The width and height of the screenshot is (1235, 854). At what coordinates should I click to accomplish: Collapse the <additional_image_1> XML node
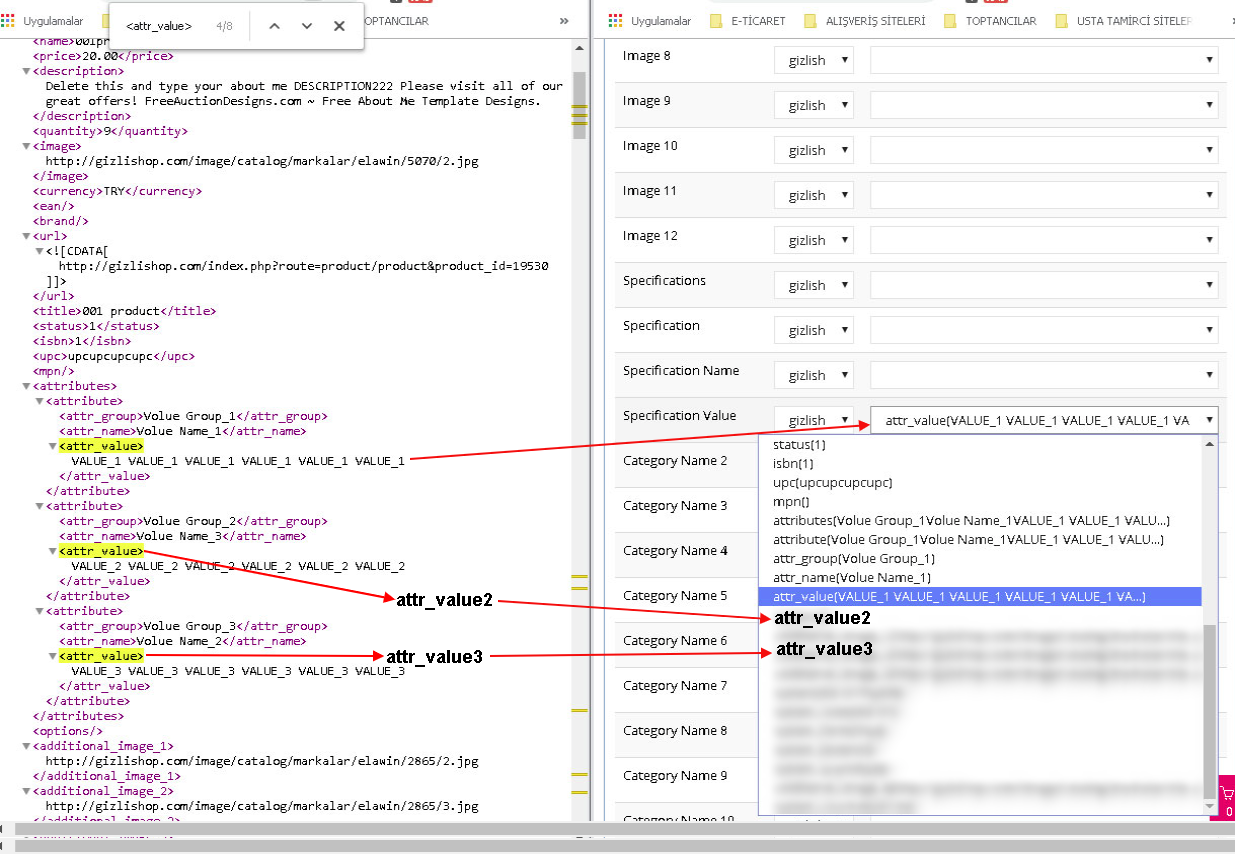[x=26, y=746]
